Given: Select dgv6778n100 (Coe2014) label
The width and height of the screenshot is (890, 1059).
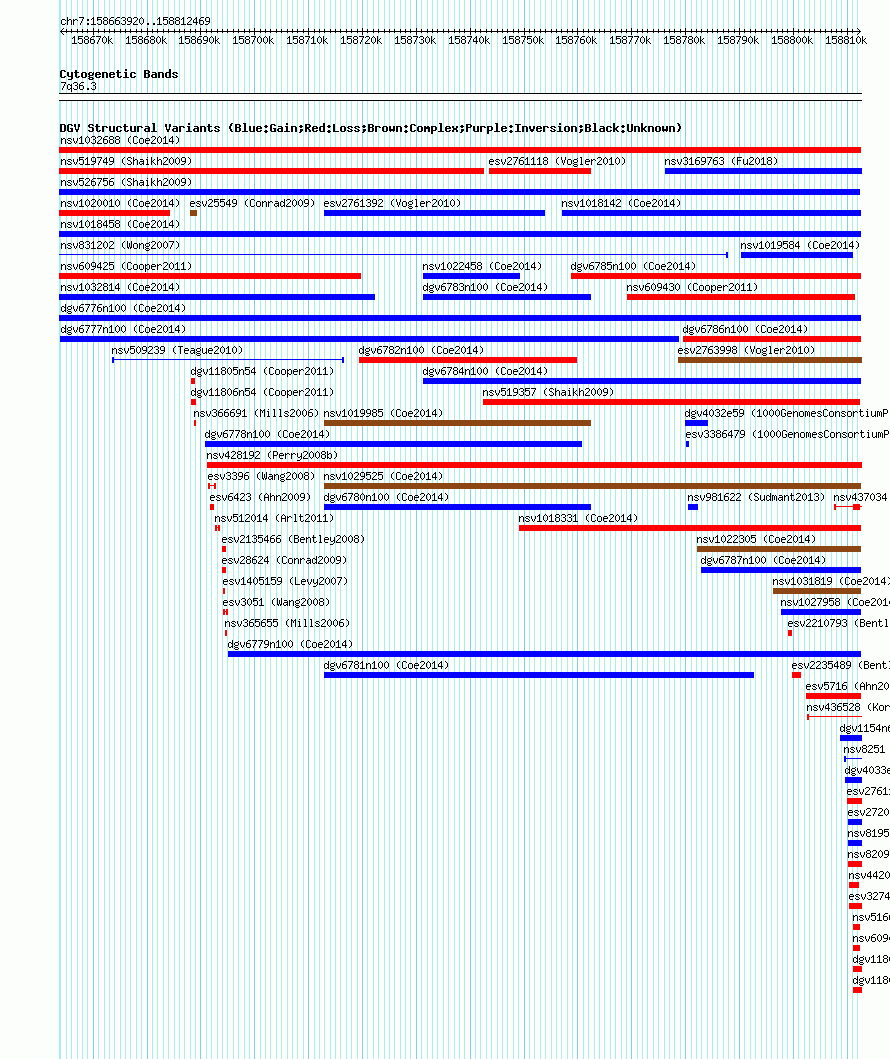Looking at the screenshot, I should pos(267,434).
